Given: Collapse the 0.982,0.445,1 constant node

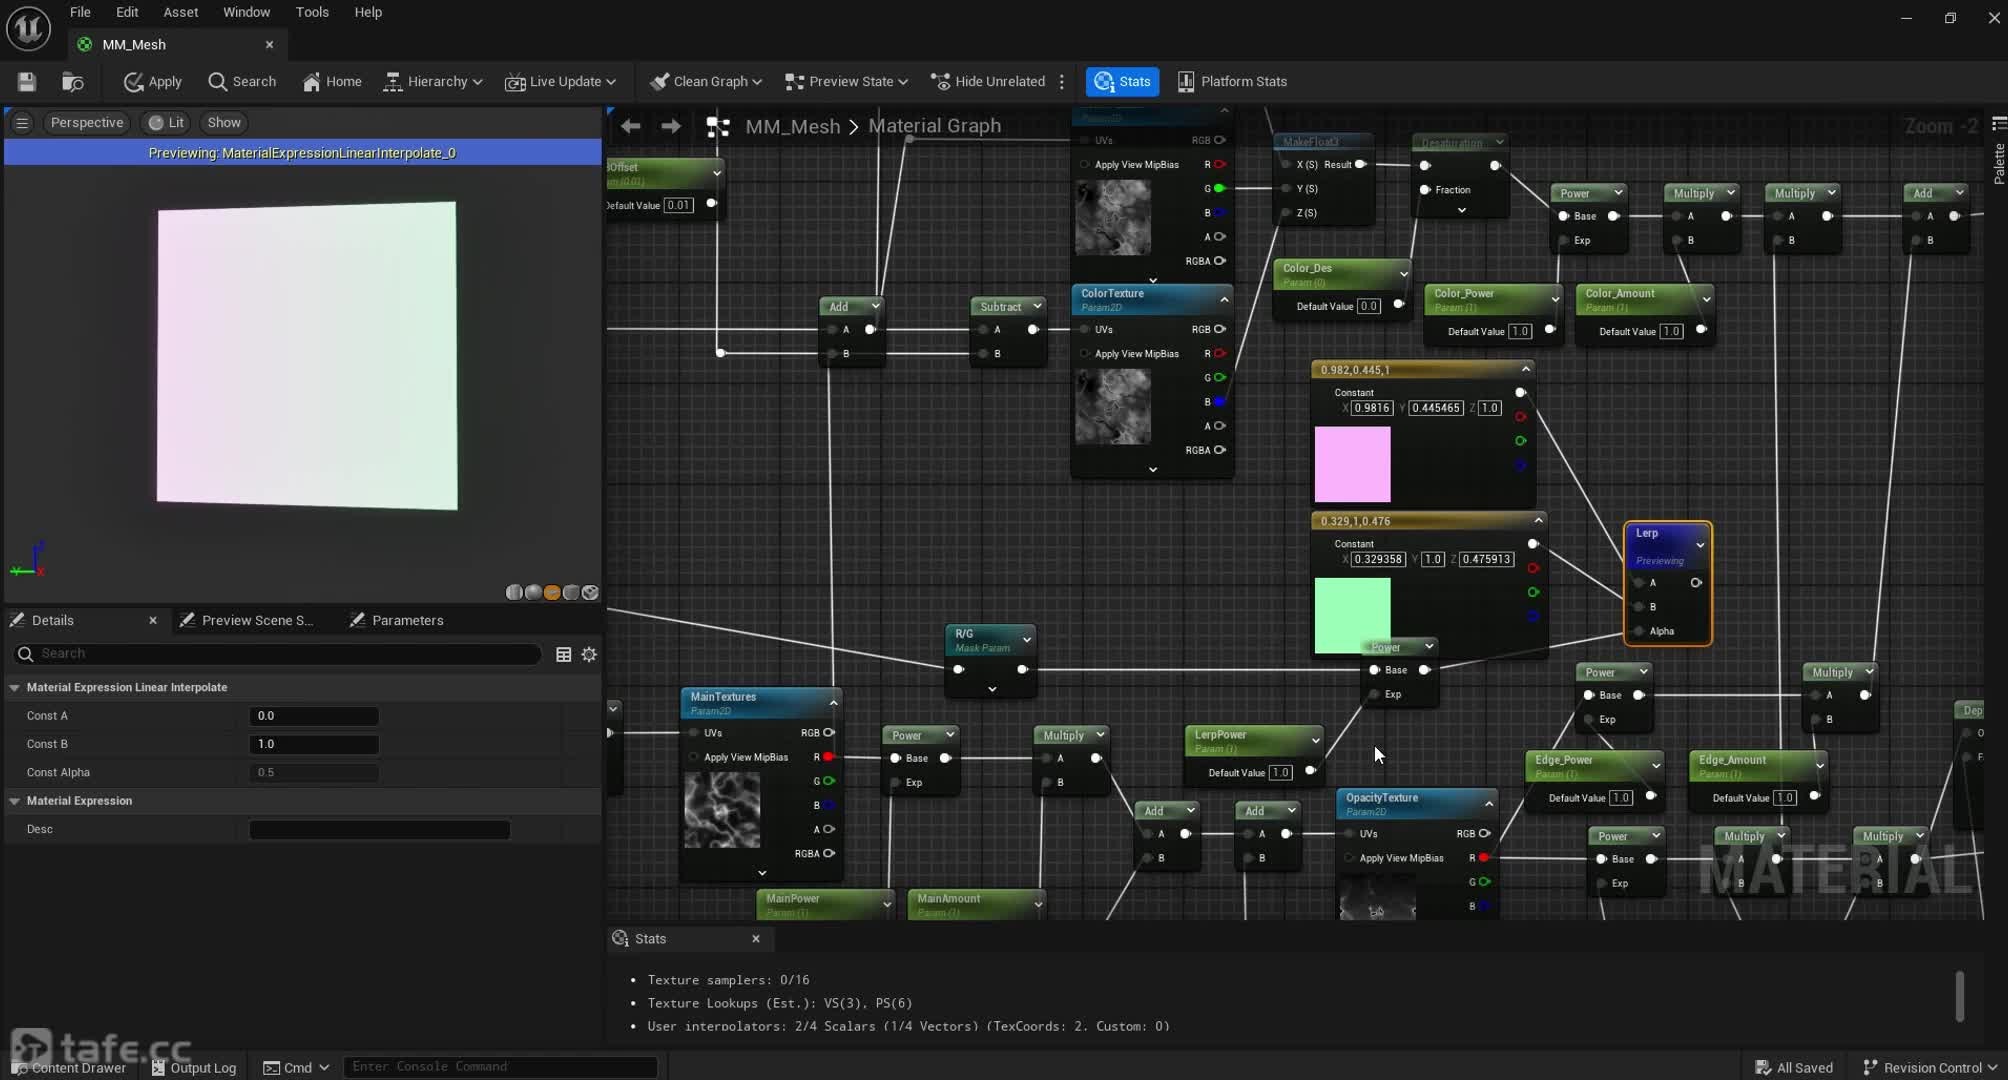Looking at the screenshot, I should tap(1526, 369).
